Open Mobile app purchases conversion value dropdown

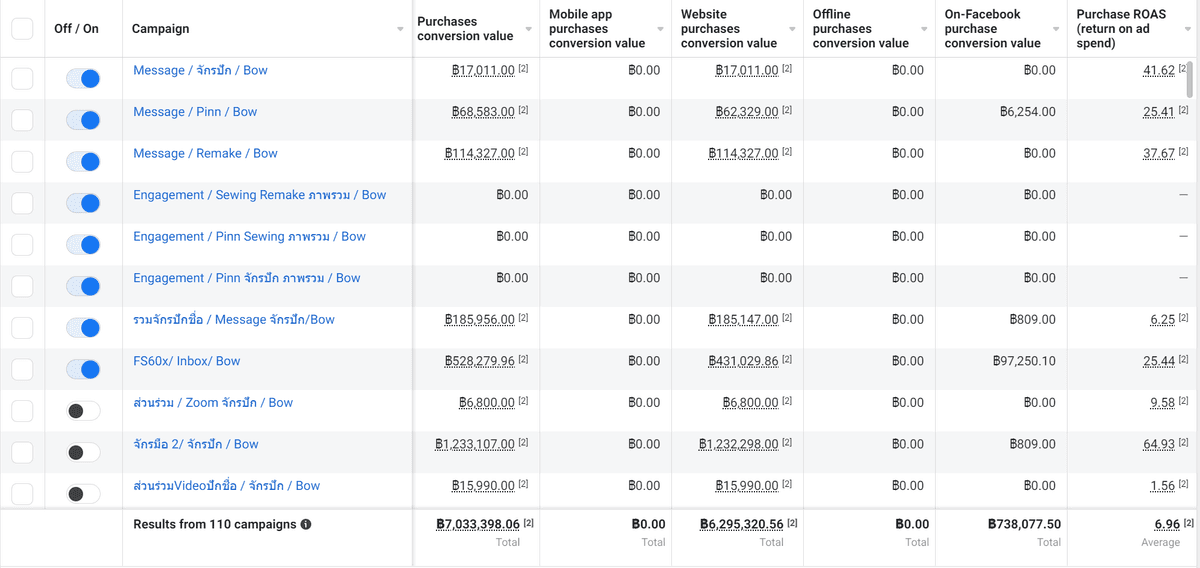[x=661, y=30]
